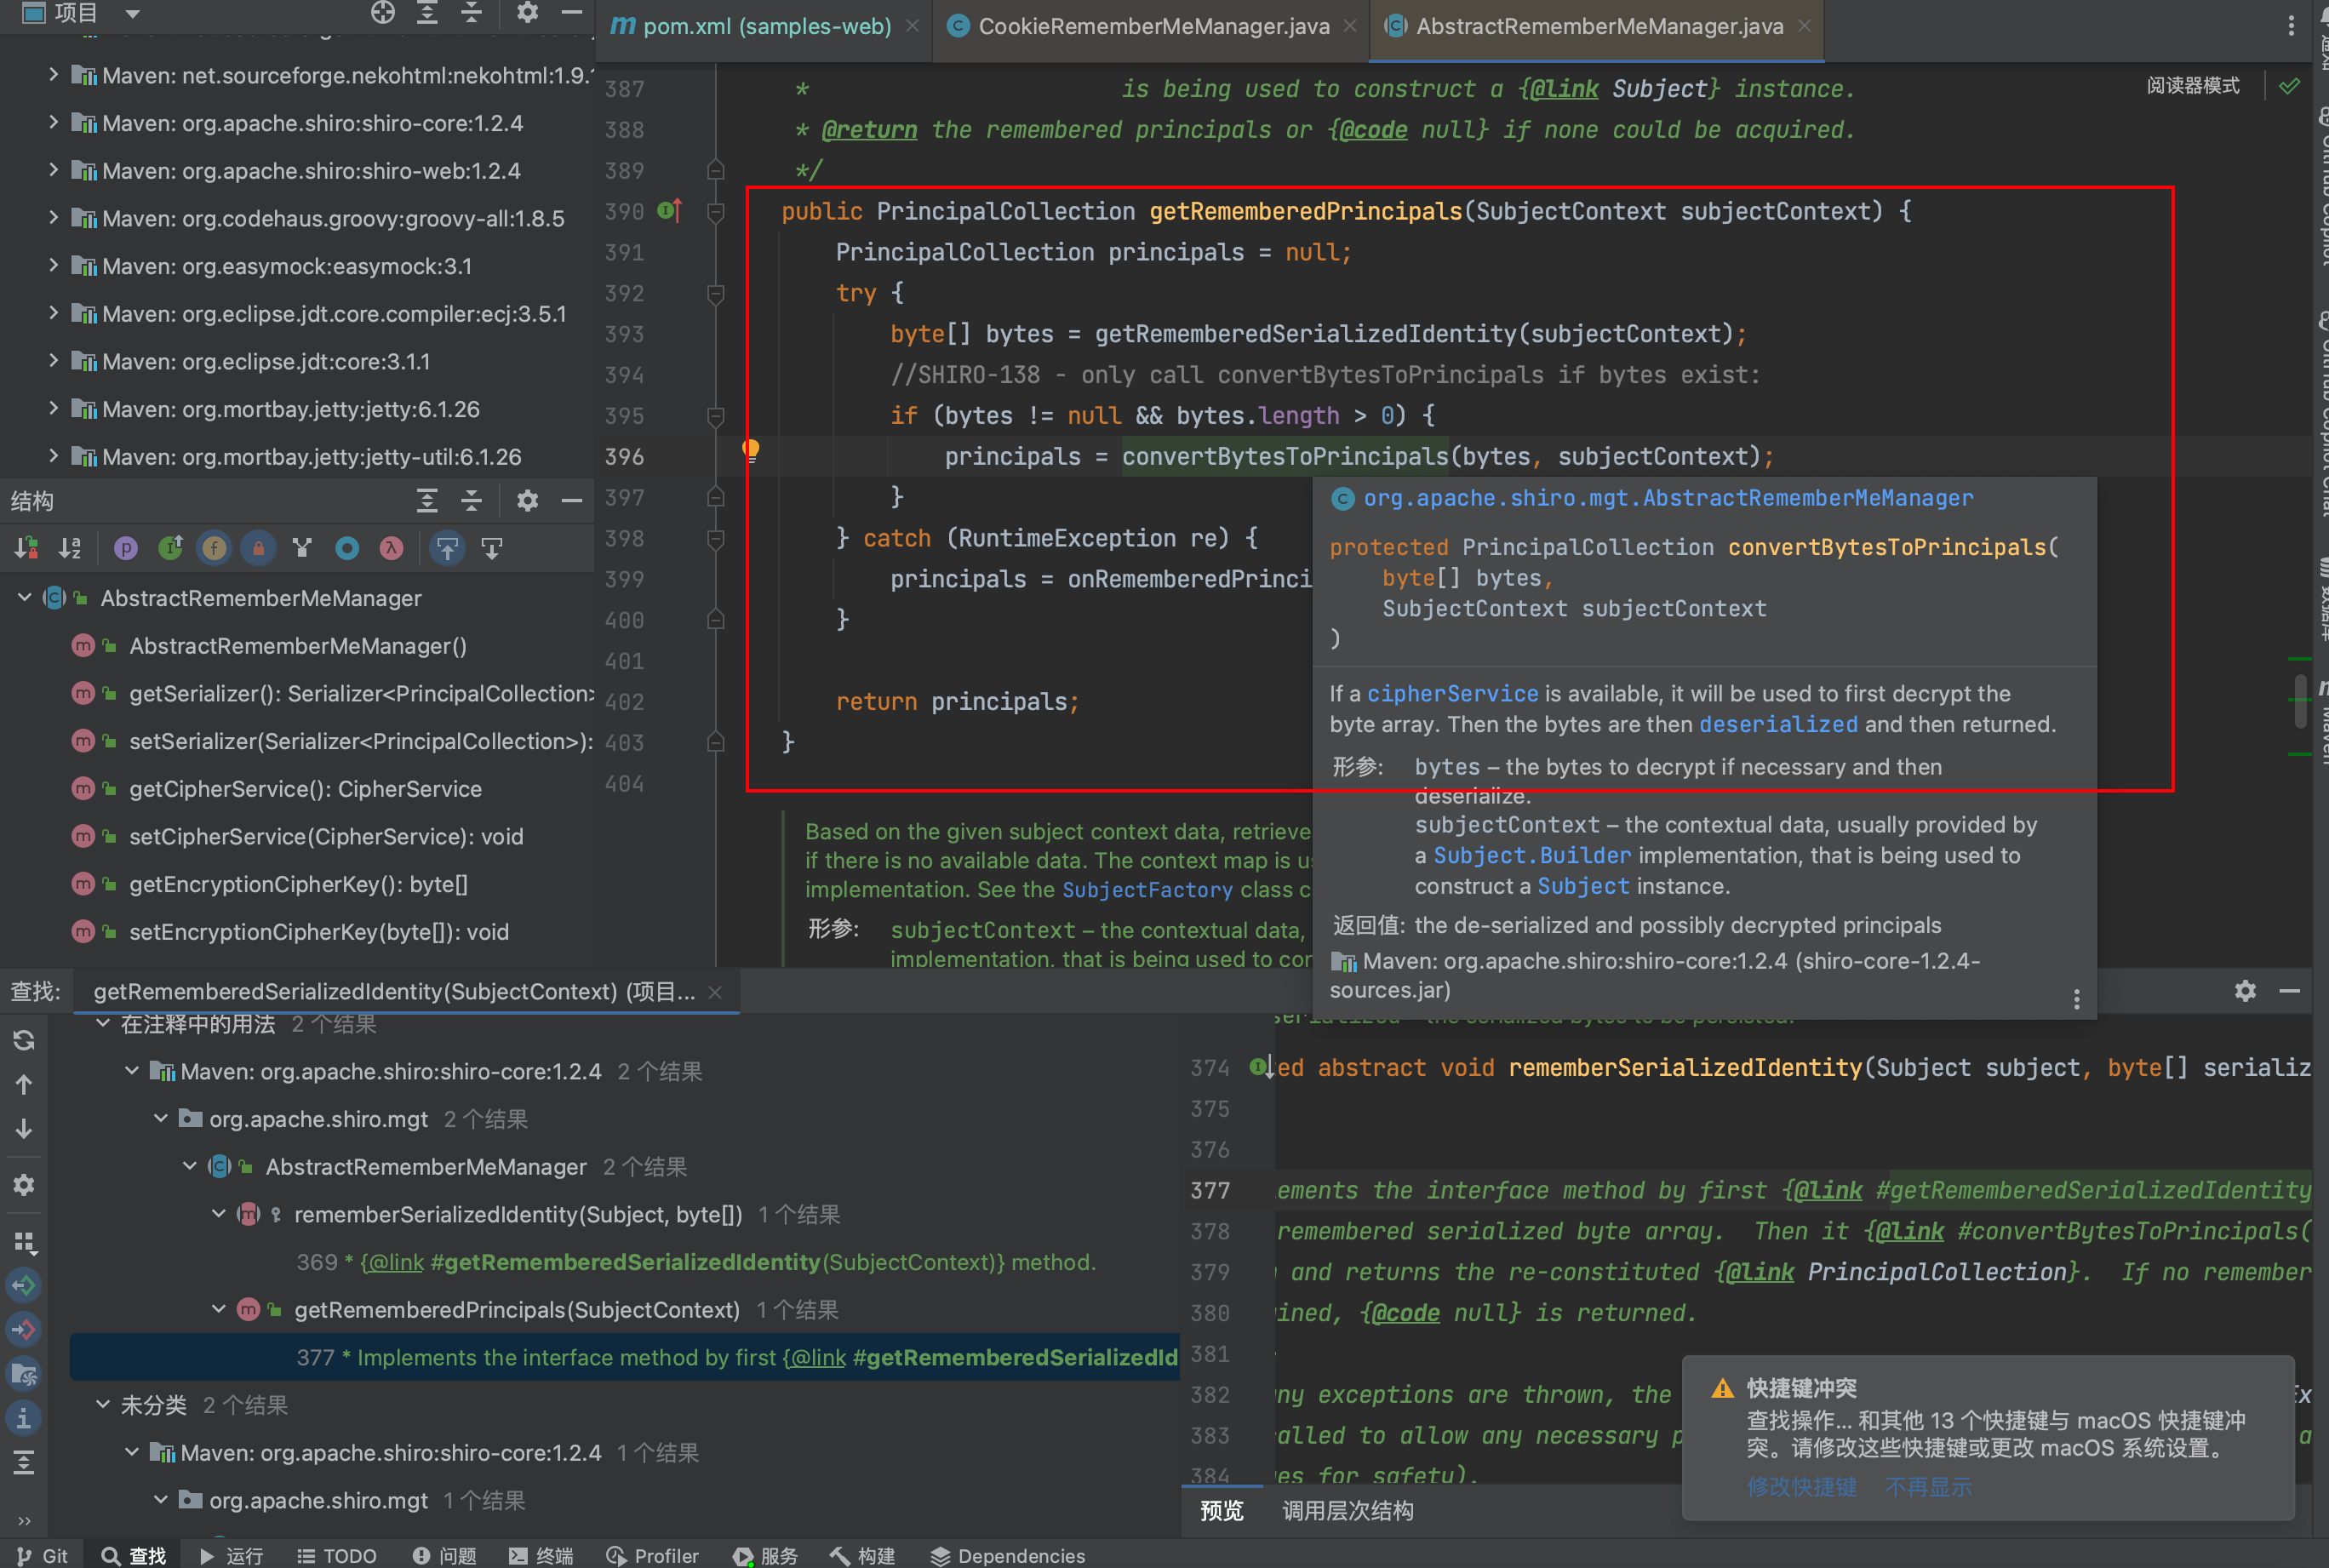Toggle show fields filter in Structure

(214, 548)
